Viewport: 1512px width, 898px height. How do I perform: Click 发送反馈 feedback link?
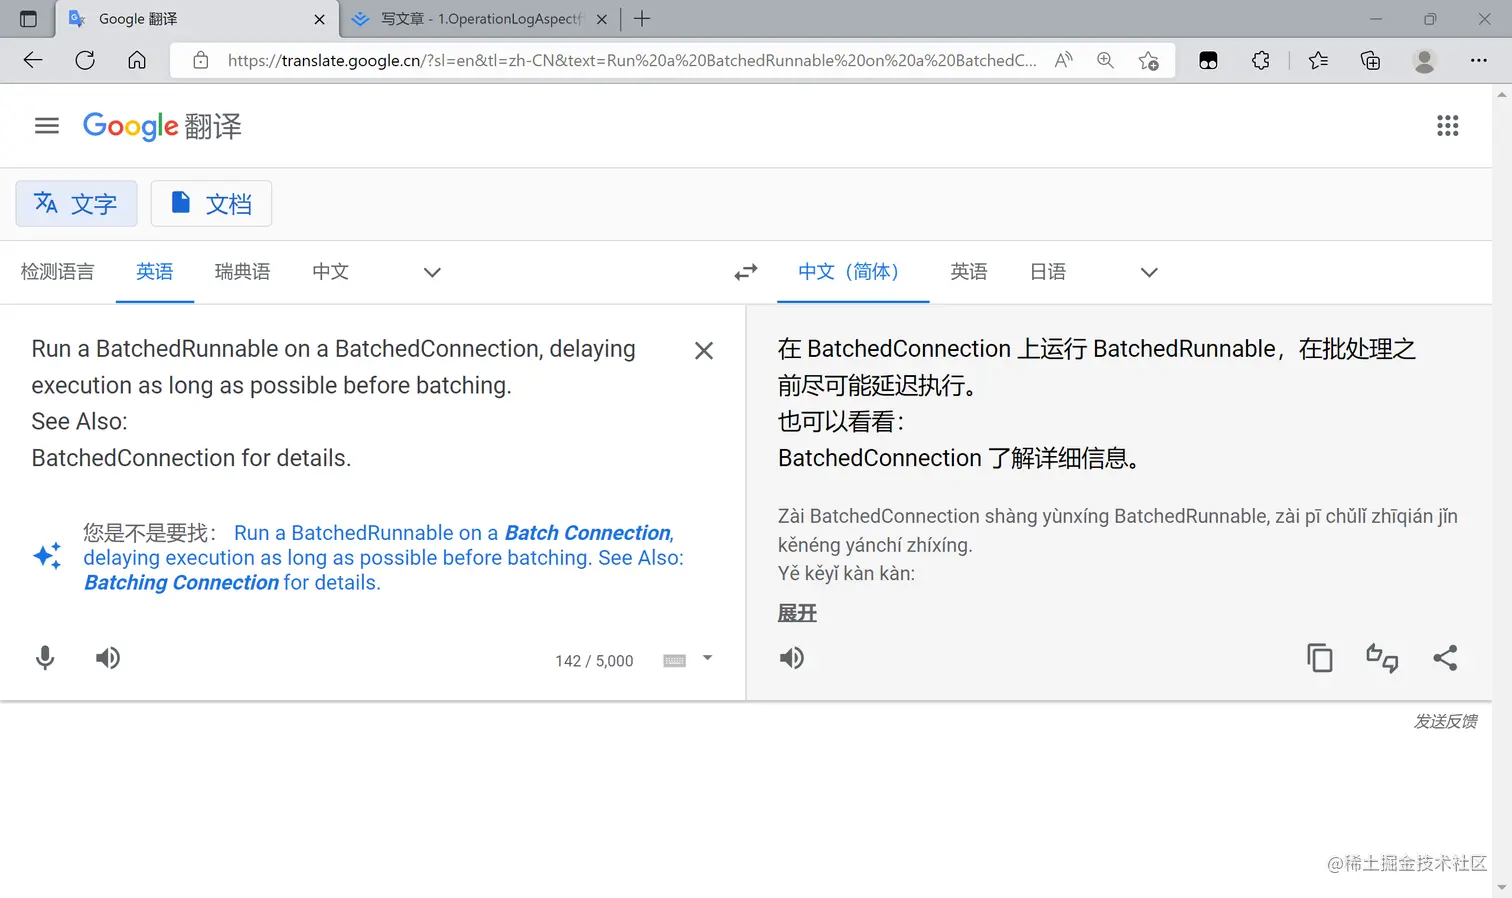(x=1445, y=721)
